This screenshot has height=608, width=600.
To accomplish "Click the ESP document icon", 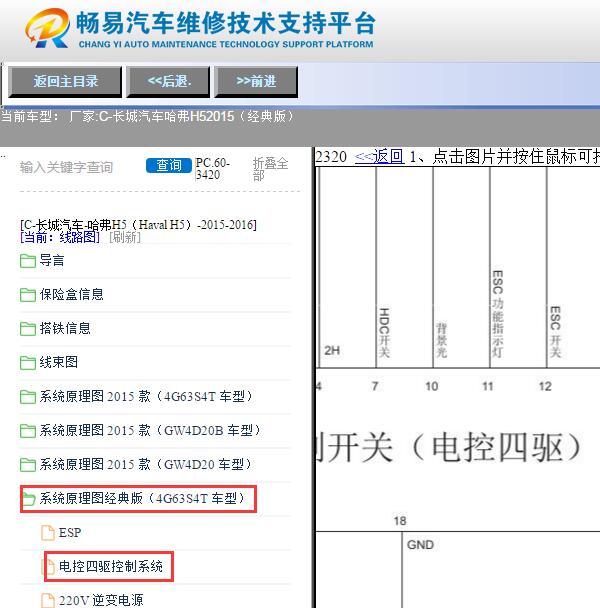I will point(48,532).
